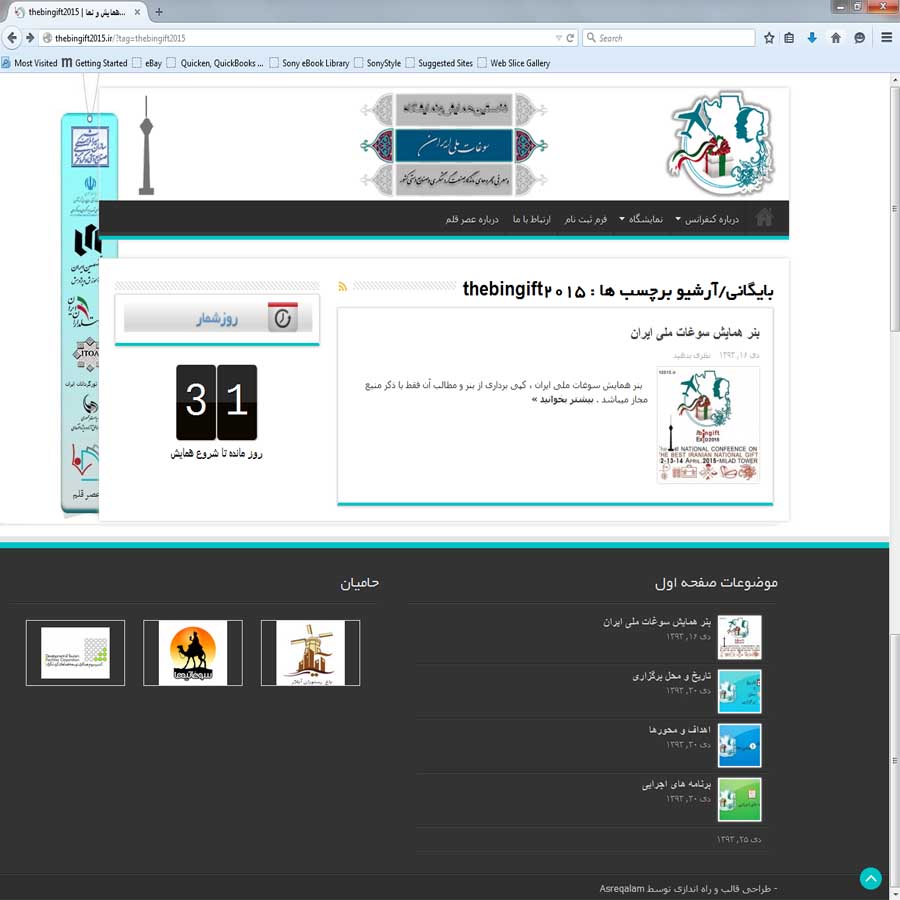
Task: Close the thebingift2015 browser tab
Action: [x=137, y=12]
